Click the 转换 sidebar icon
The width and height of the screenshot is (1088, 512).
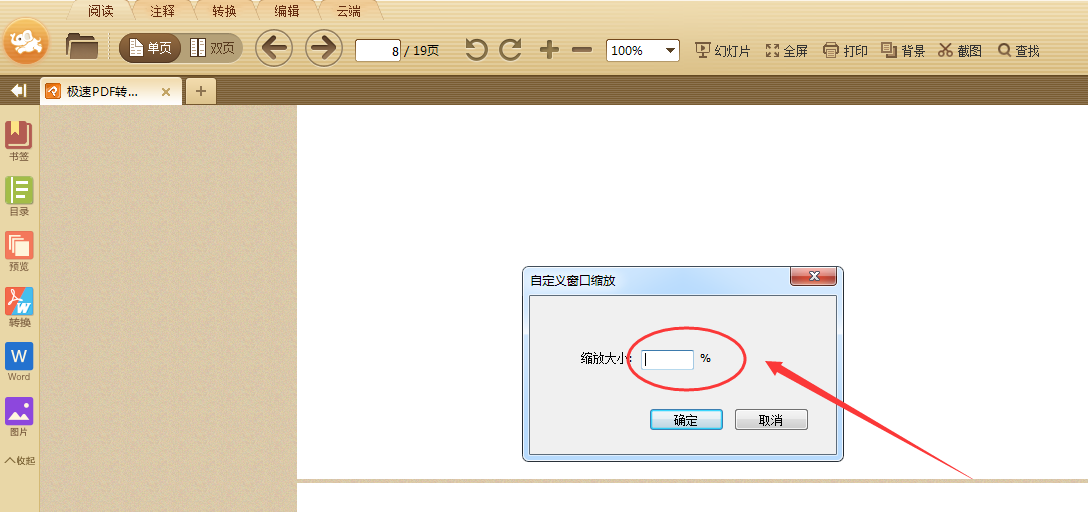pyautogui.click(x=19, y=307)
